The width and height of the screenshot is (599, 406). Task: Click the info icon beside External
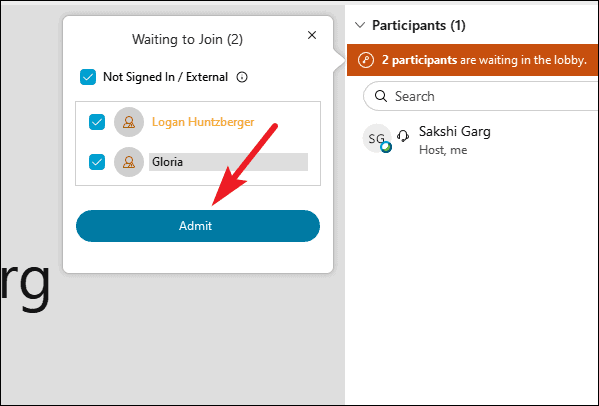[242, 77]
